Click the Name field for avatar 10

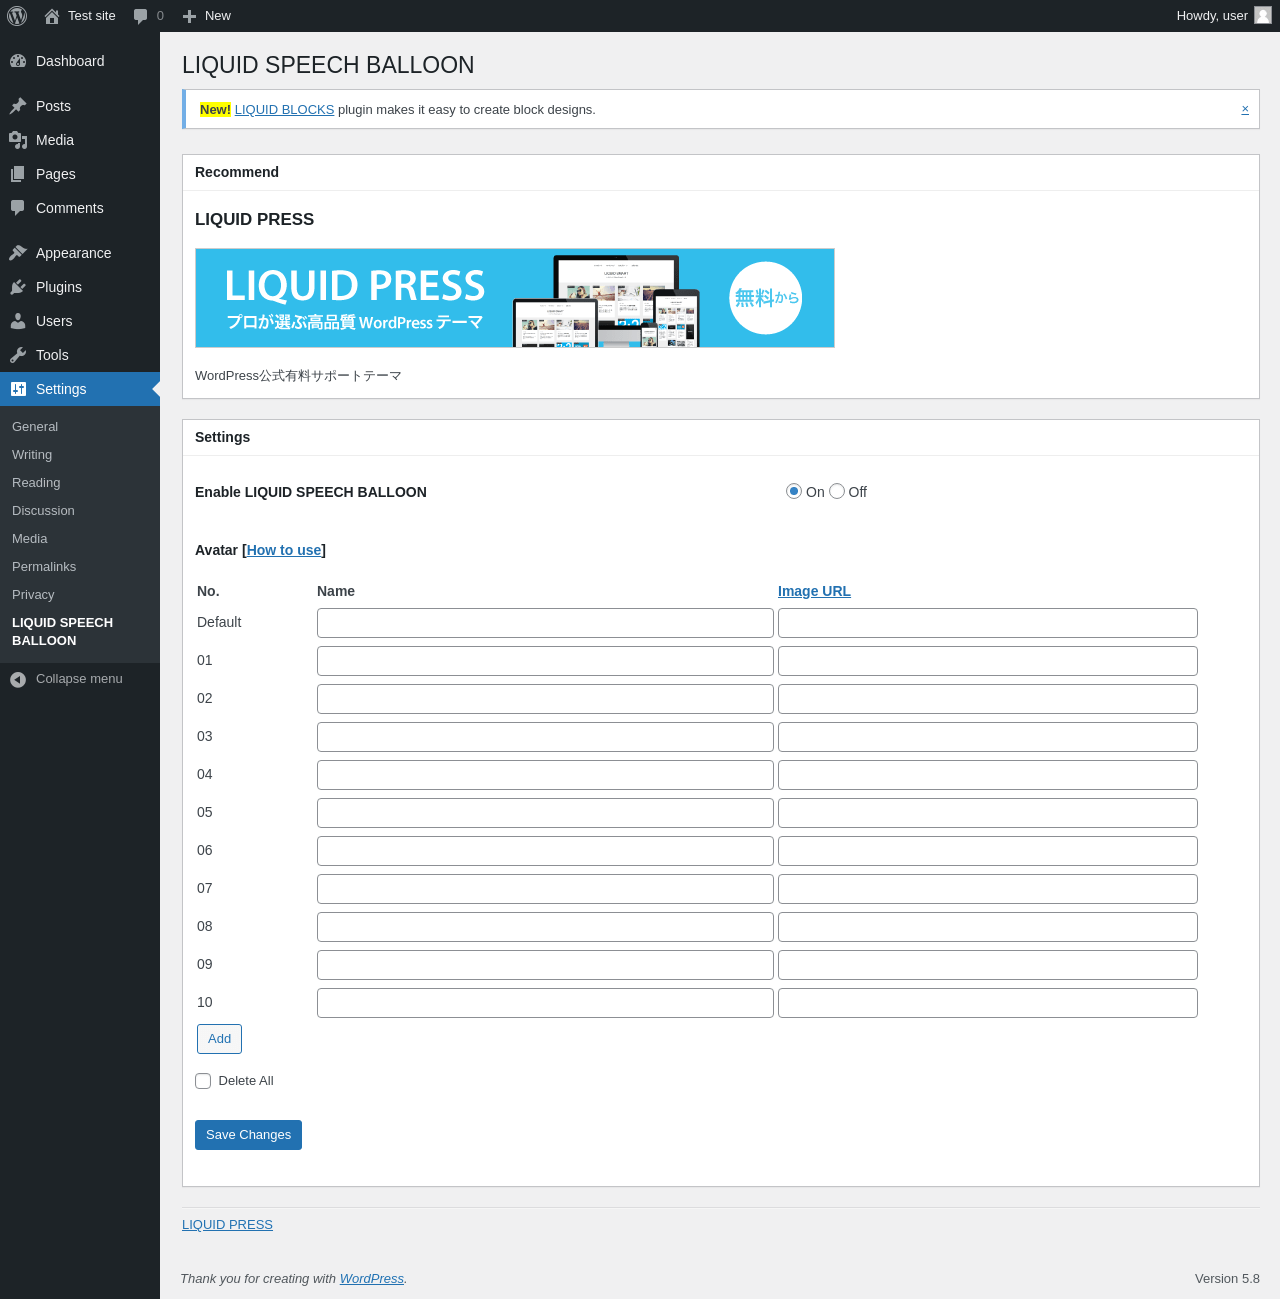coord(545,1003)
